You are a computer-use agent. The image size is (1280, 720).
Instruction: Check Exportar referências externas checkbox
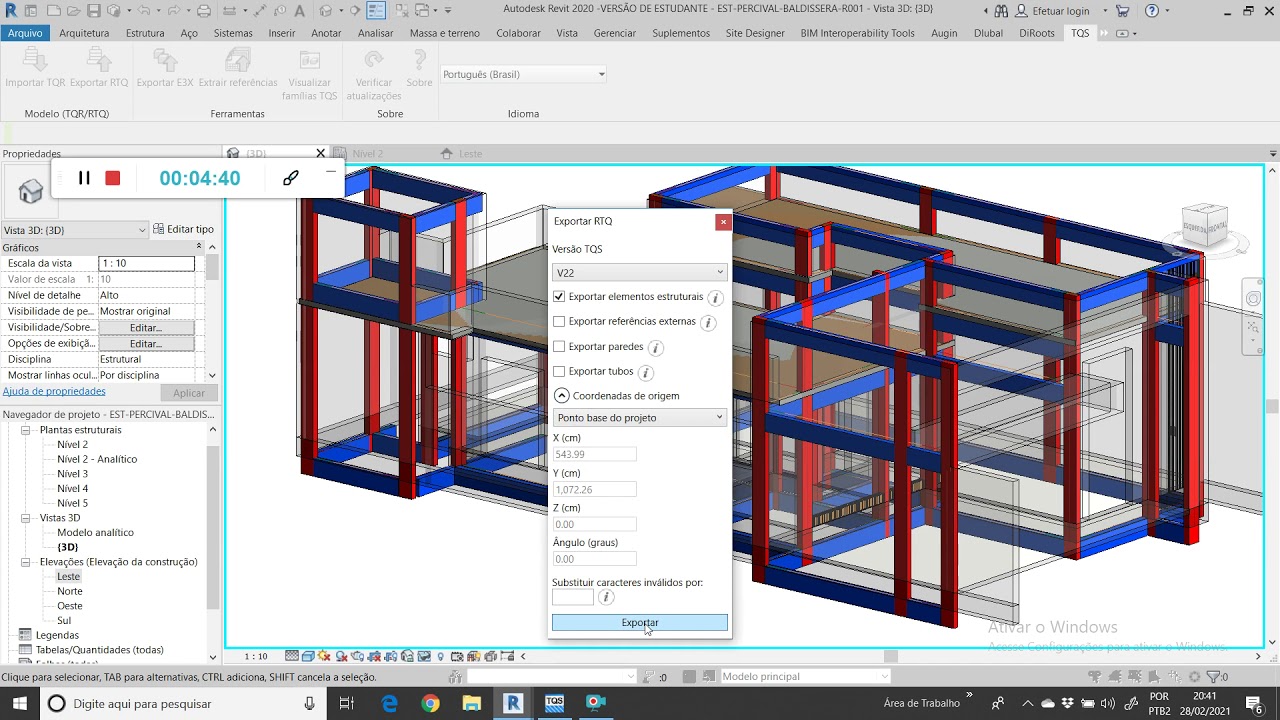[559, 322]
